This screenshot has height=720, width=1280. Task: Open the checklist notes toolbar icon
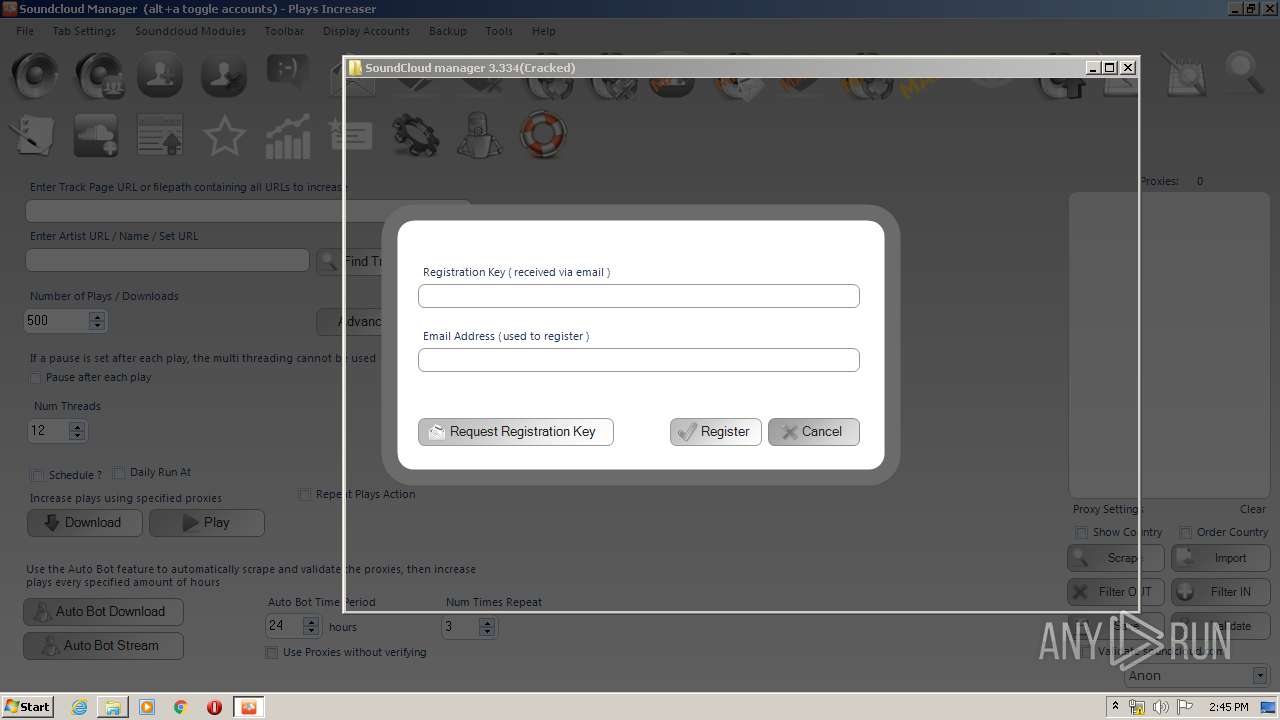33,136
